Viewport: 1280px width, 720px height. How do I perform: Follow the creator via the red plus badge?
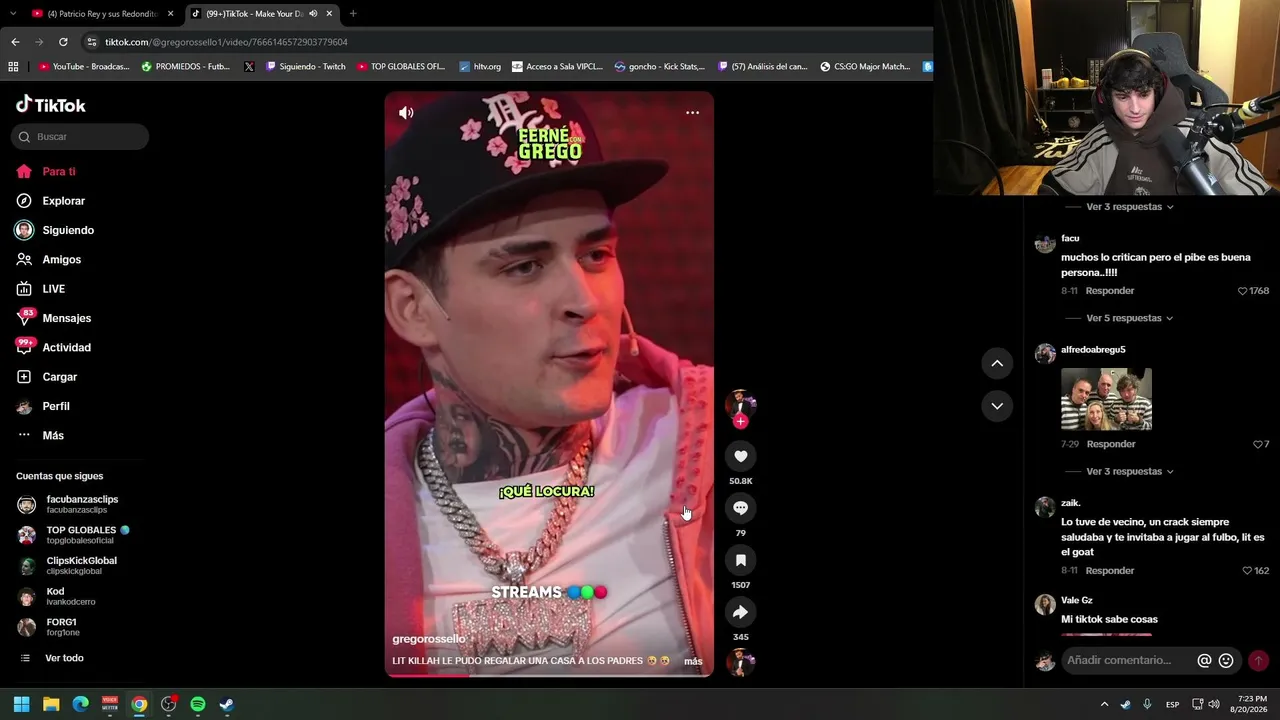pyautogui.click(x=740, y=422)
